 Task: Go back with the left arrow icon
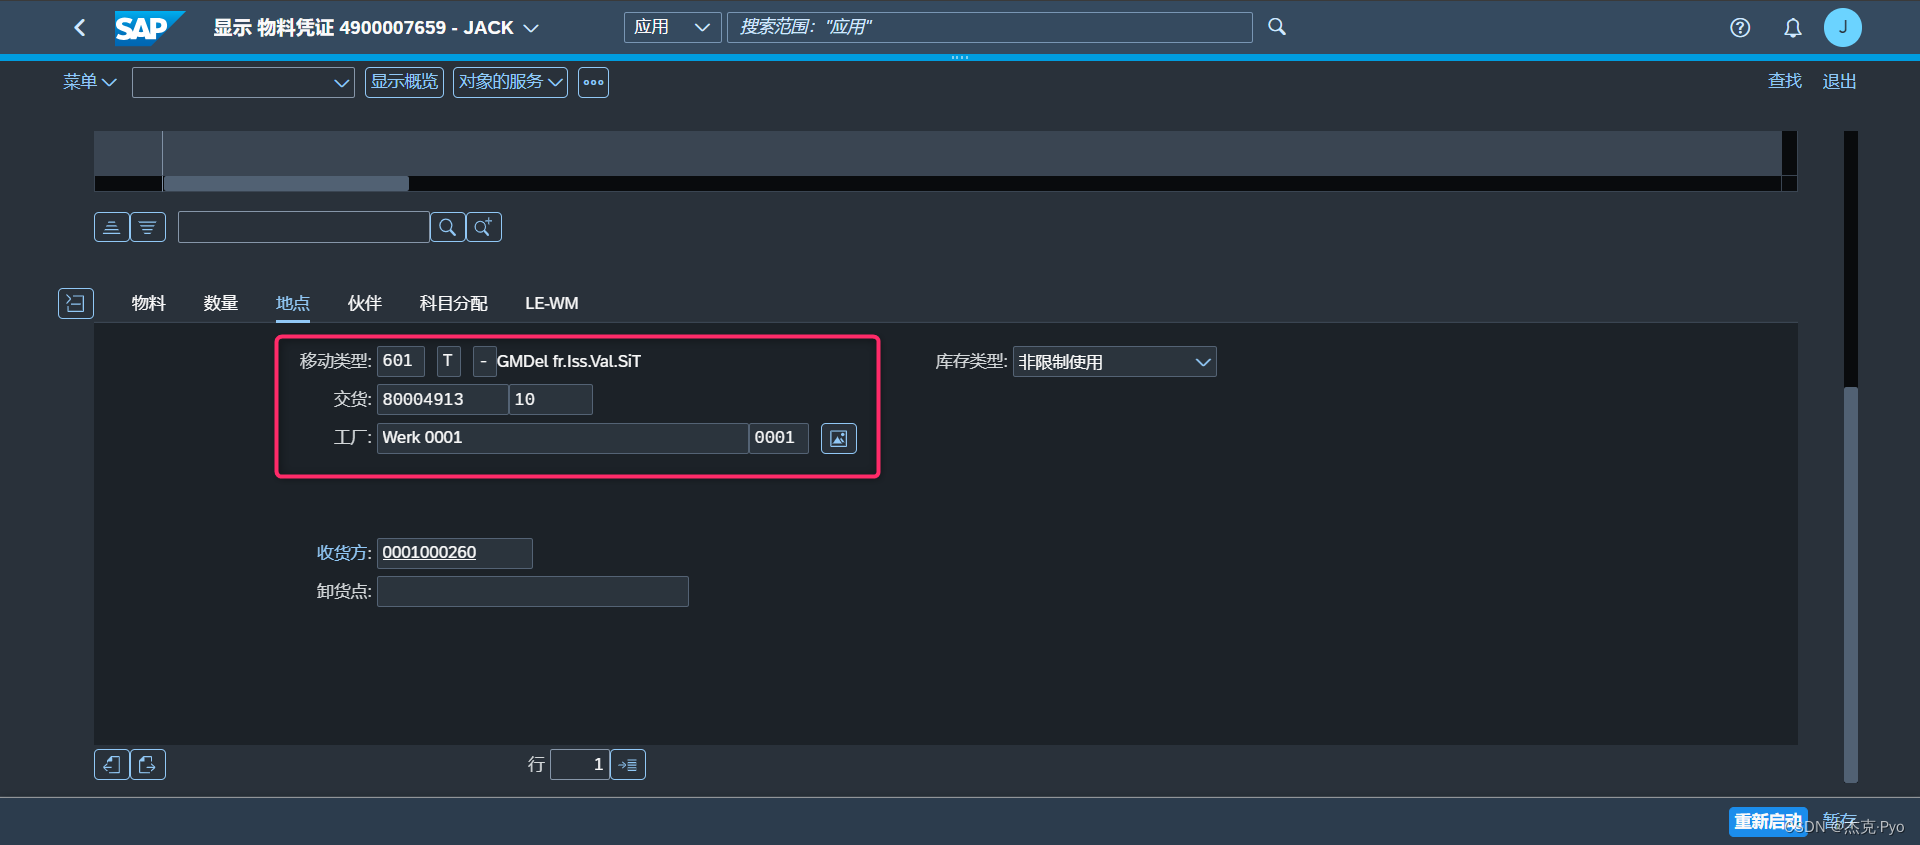coord(80,28)
